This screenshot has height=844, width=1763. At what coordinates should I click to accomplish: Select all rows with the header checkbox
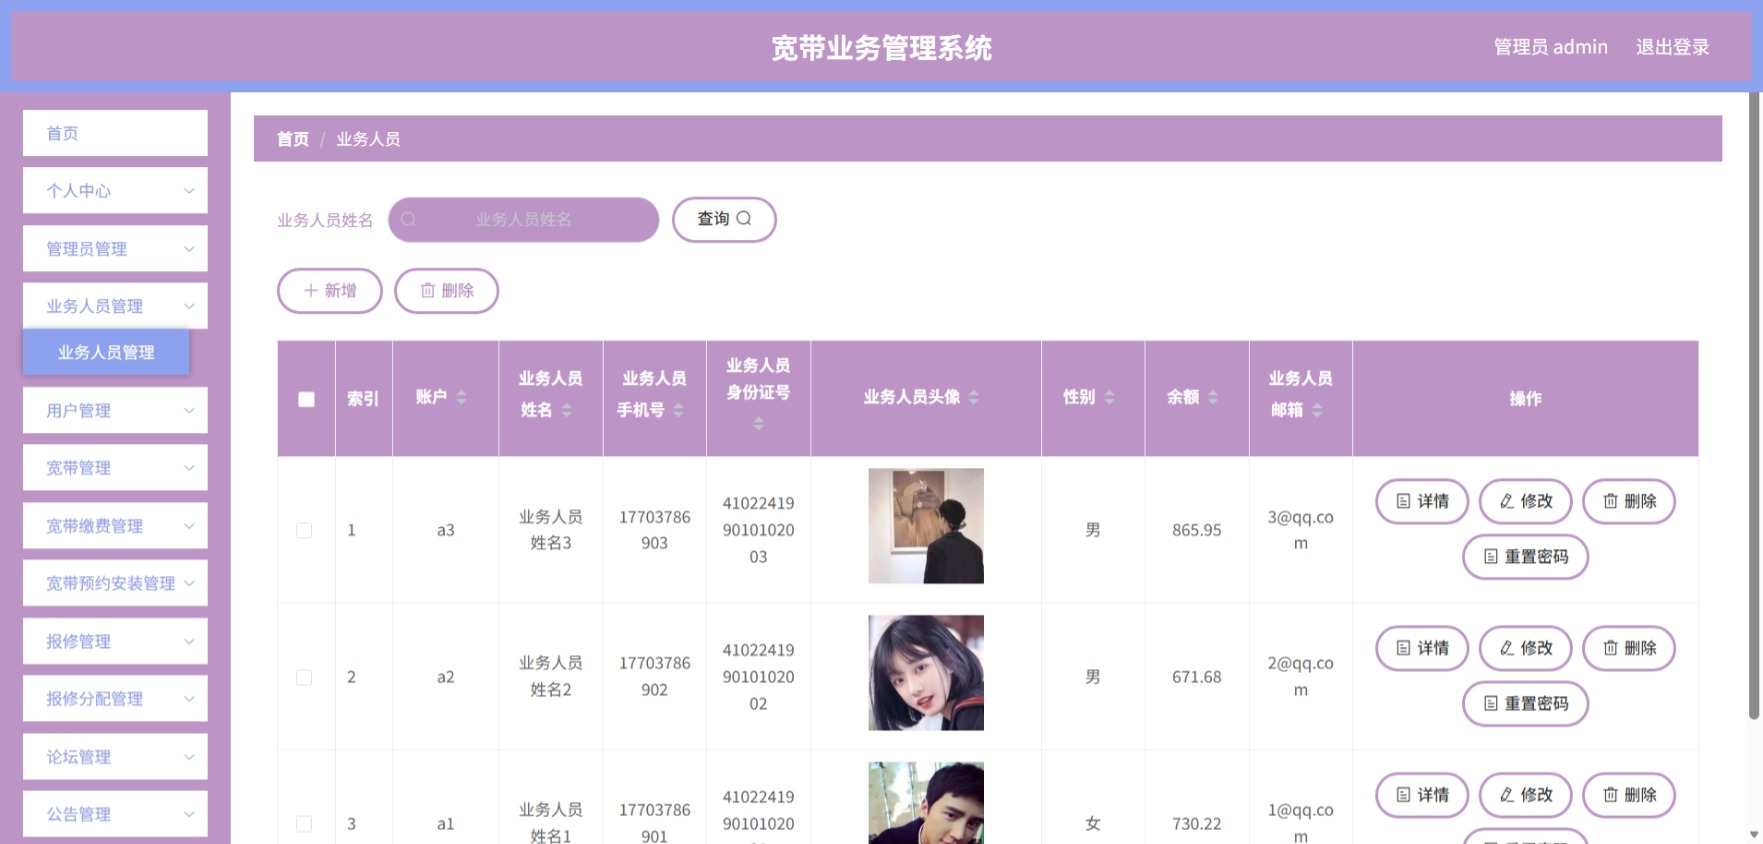[306, 399]
